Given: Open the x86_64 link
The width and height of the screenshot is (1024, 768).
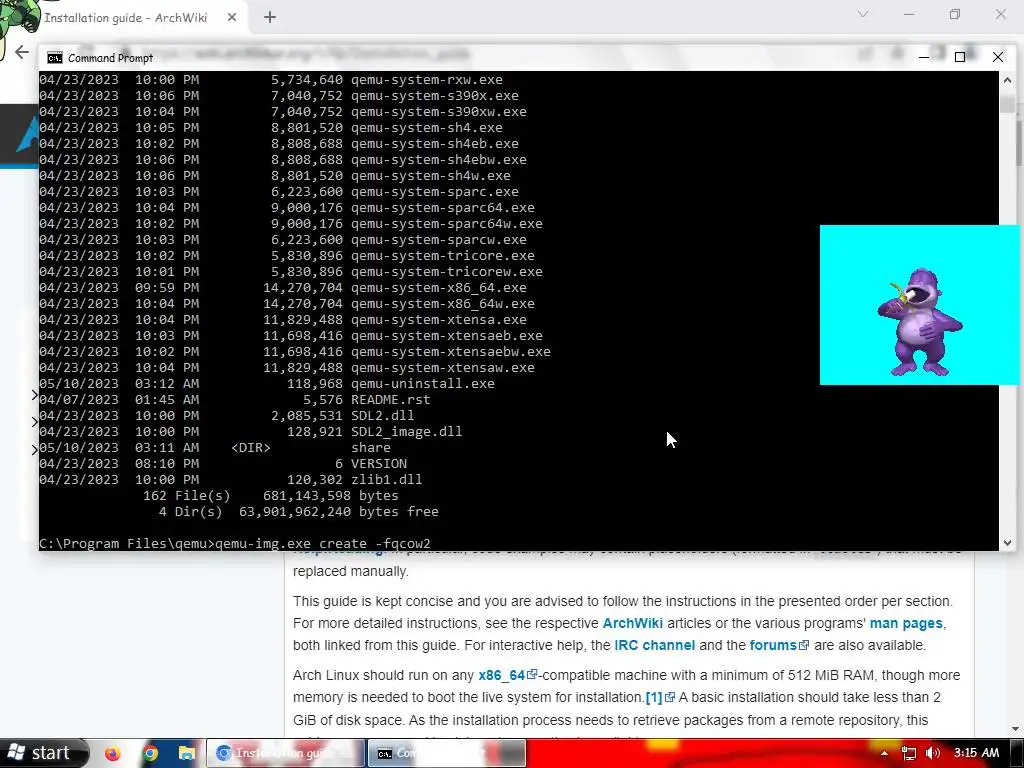Looking at the screenshot, I should [507, 675].
